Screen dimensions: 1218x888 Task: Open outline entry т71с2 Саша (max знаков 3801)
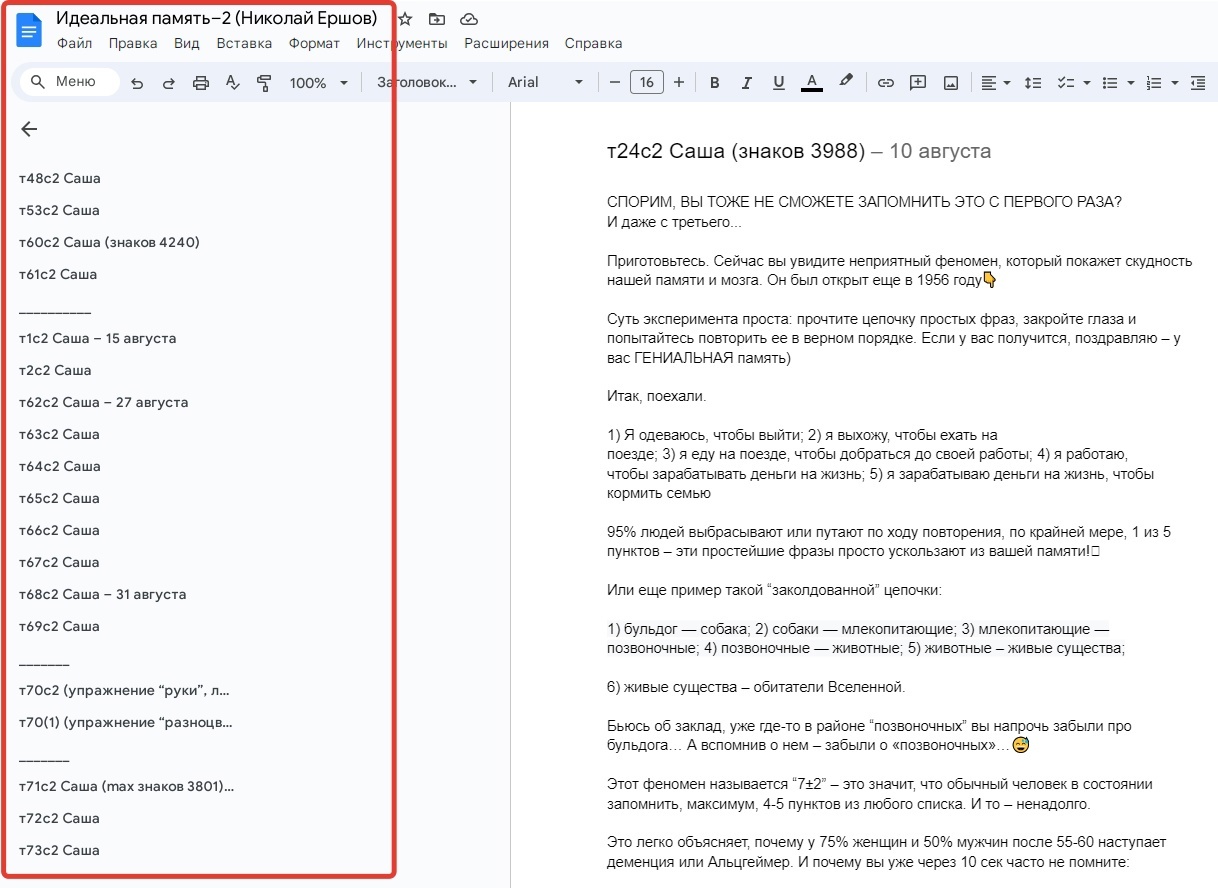[127, 786]
